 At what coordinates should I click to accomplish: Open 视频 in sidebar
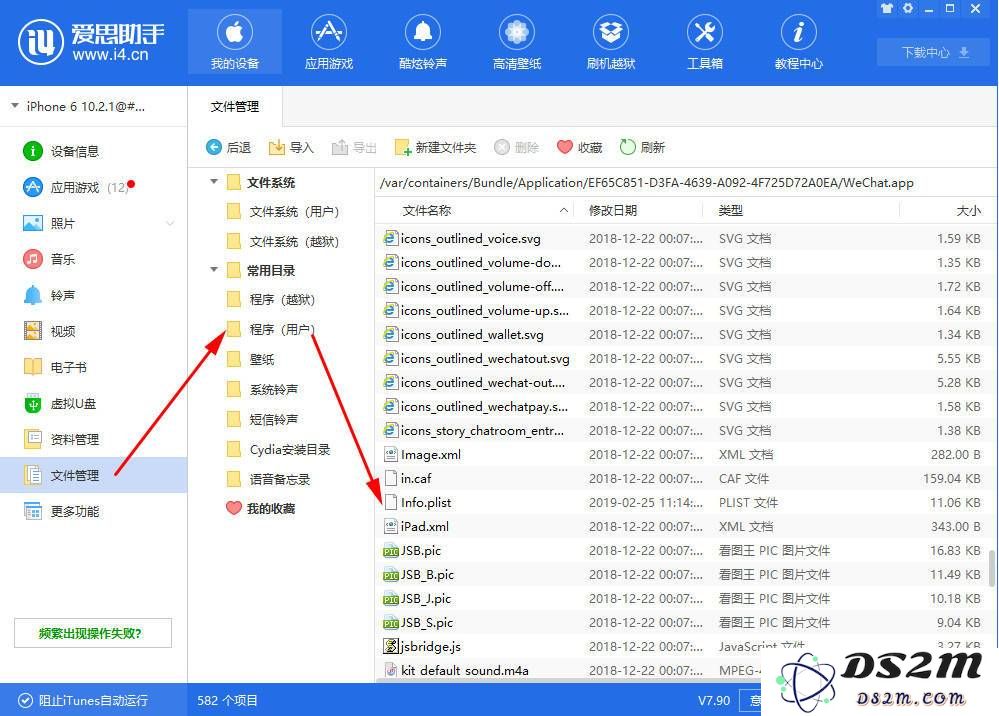tap(49, 331)
